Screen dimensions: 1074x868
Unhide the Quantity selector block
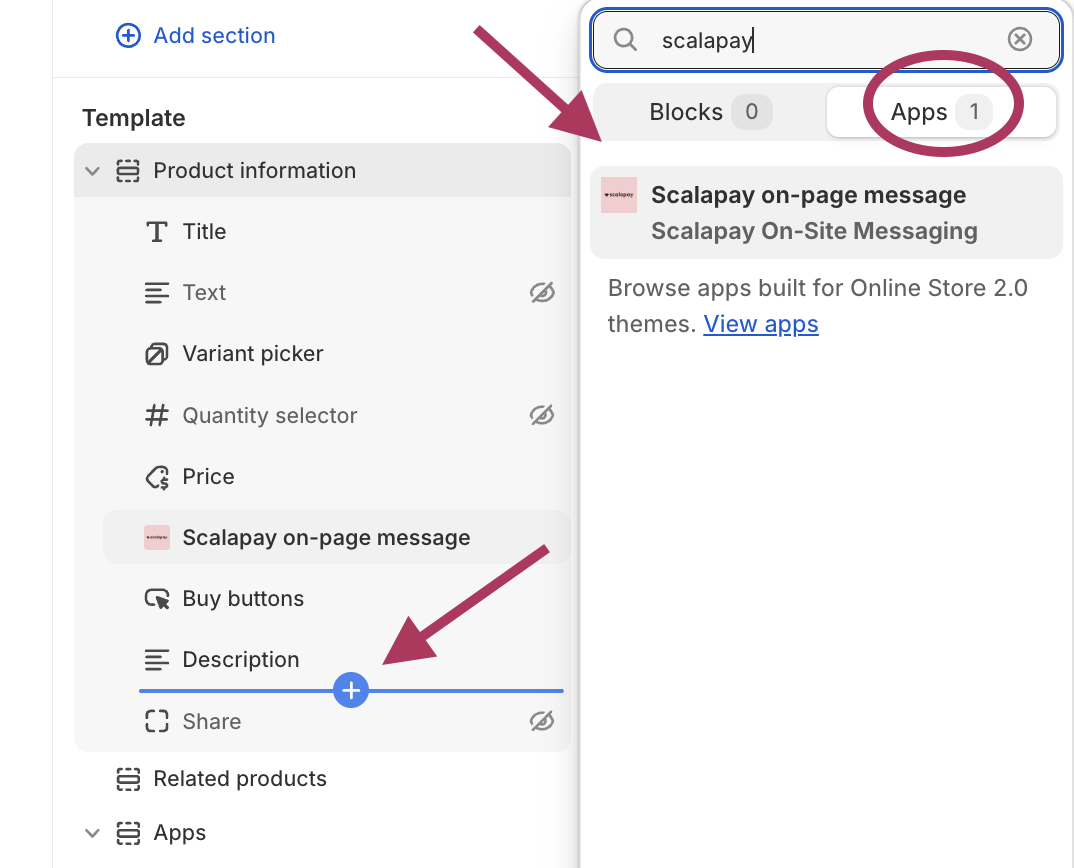[x=542, y=415]
